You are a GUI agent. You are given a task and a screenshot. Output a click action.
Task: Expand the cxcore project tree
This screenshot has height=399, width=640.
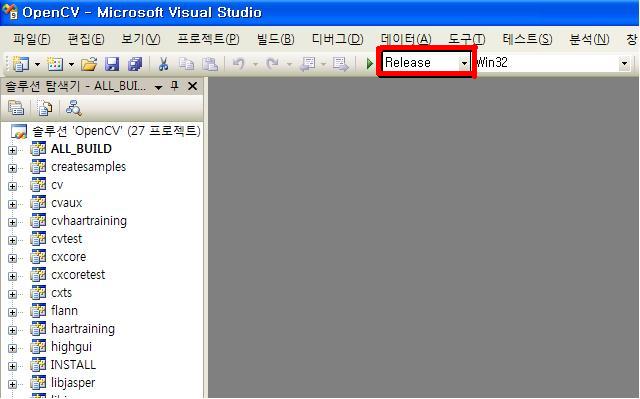[x=12, y=258]
